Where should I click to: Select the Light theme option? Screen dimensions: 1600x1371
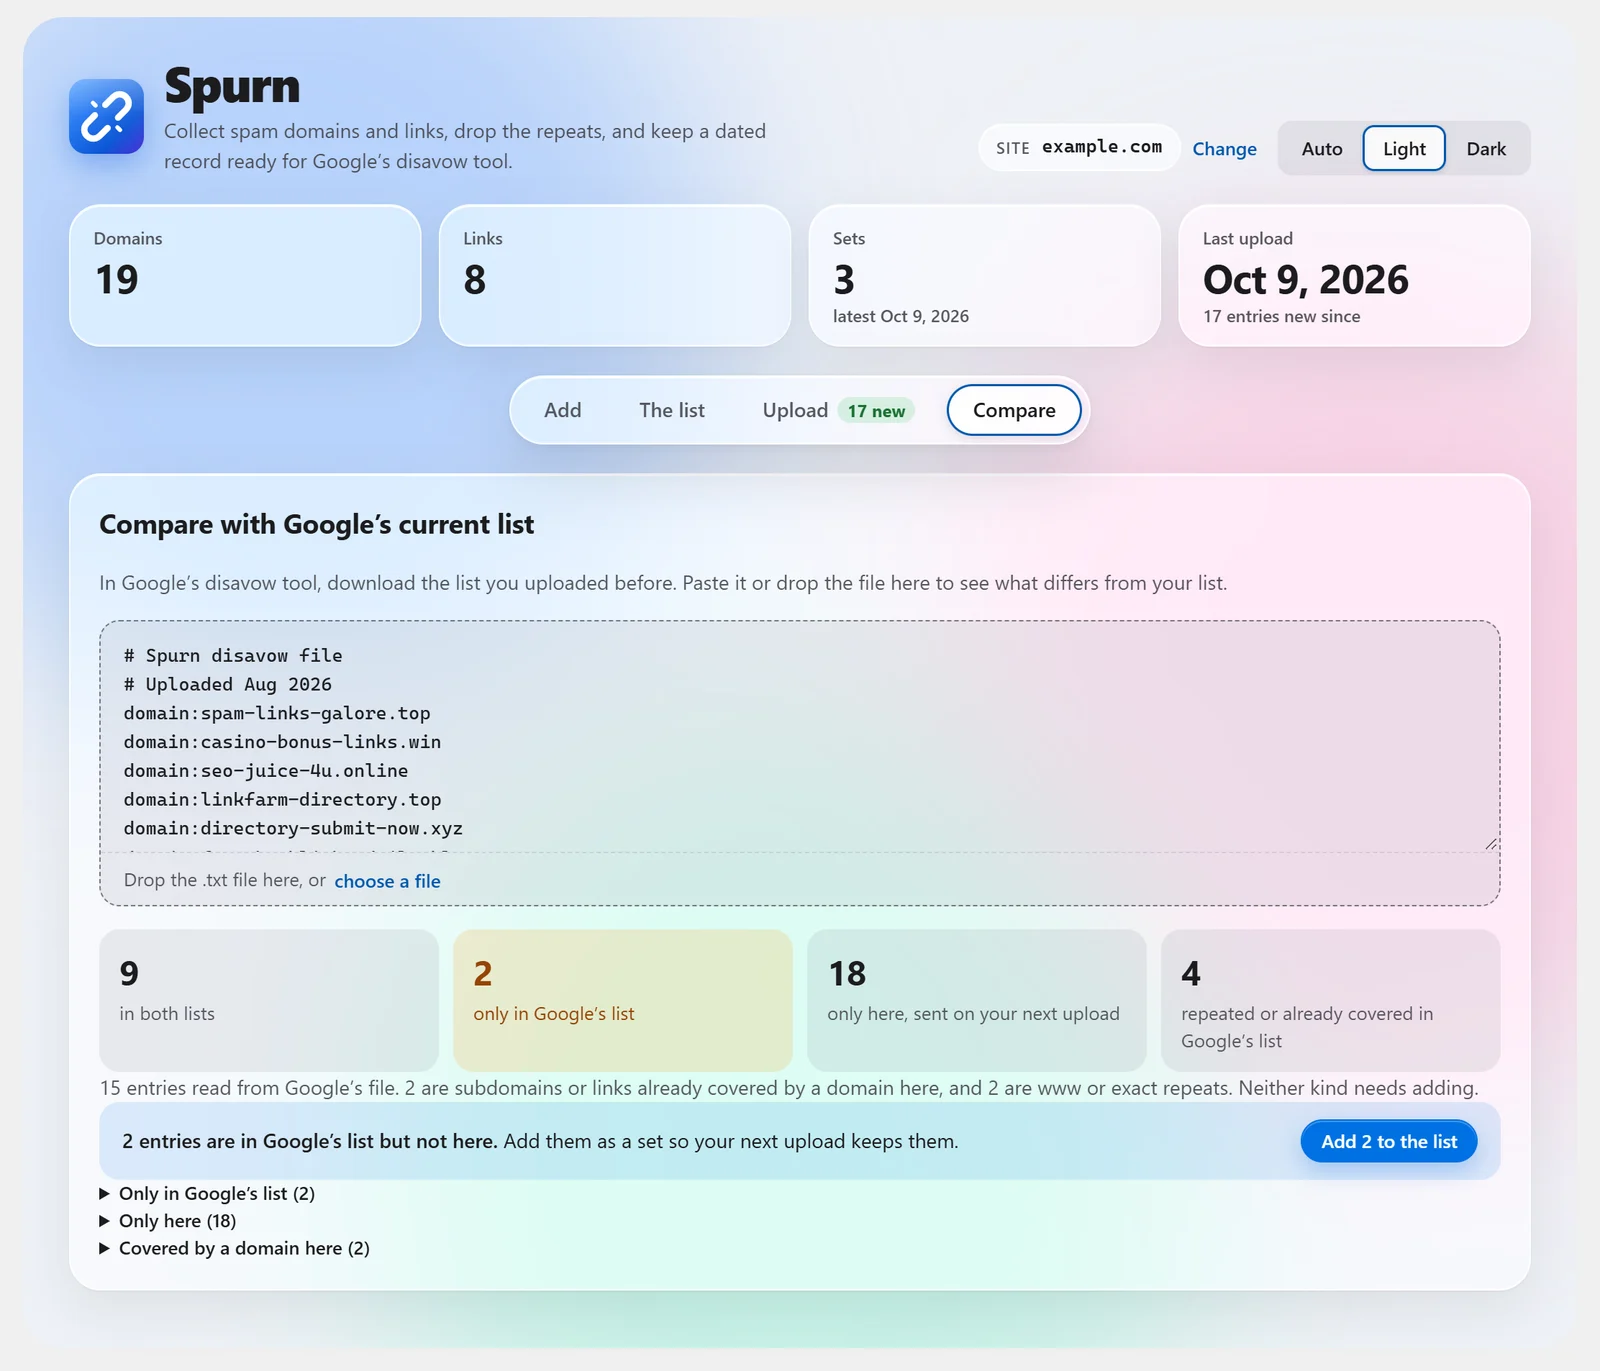tap(1404, 149)
